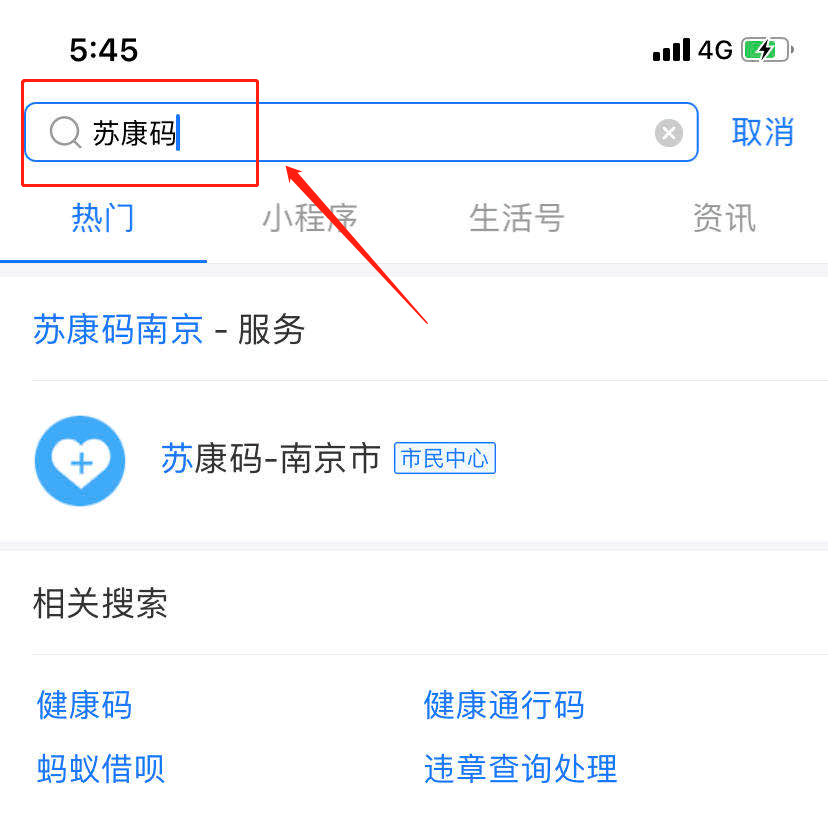
Task: Search related term 违章查询处理
Action: (x=521, y=768)
